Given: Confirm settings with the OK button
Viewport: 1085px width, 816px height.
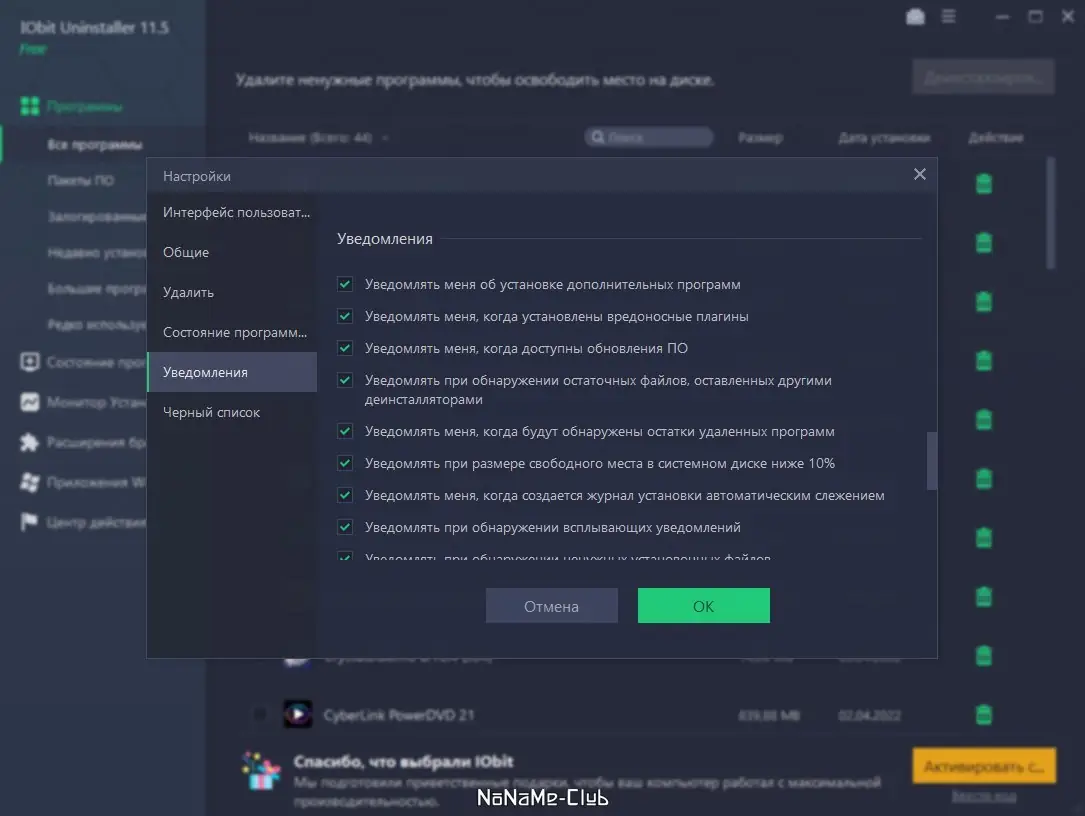Looking at the screenshot, I should pos(703,606).
